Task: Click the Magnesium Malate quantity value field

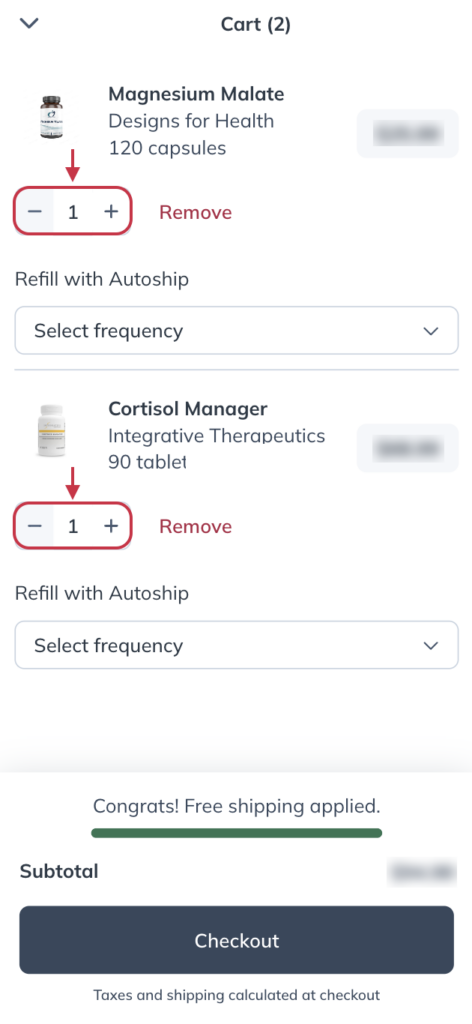Action: pos(73,212)
